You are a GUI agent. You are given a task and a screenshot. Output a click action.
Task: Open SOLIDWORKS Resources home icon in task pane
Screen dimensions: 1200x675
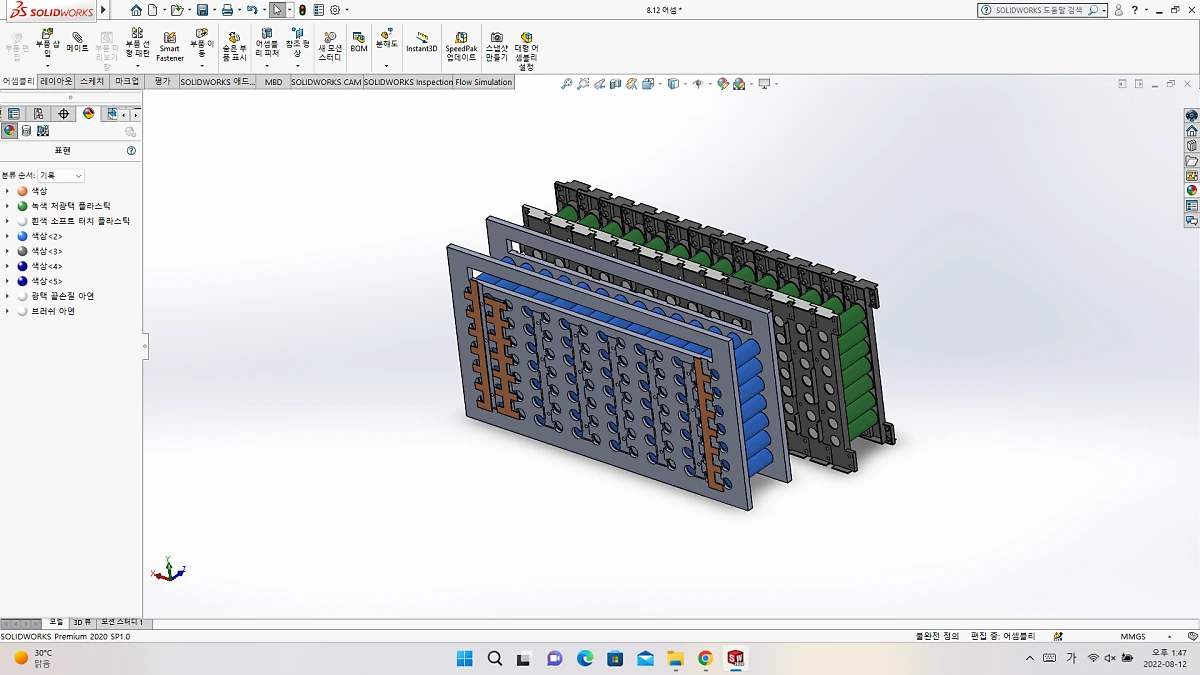(x=1191, y=131)
